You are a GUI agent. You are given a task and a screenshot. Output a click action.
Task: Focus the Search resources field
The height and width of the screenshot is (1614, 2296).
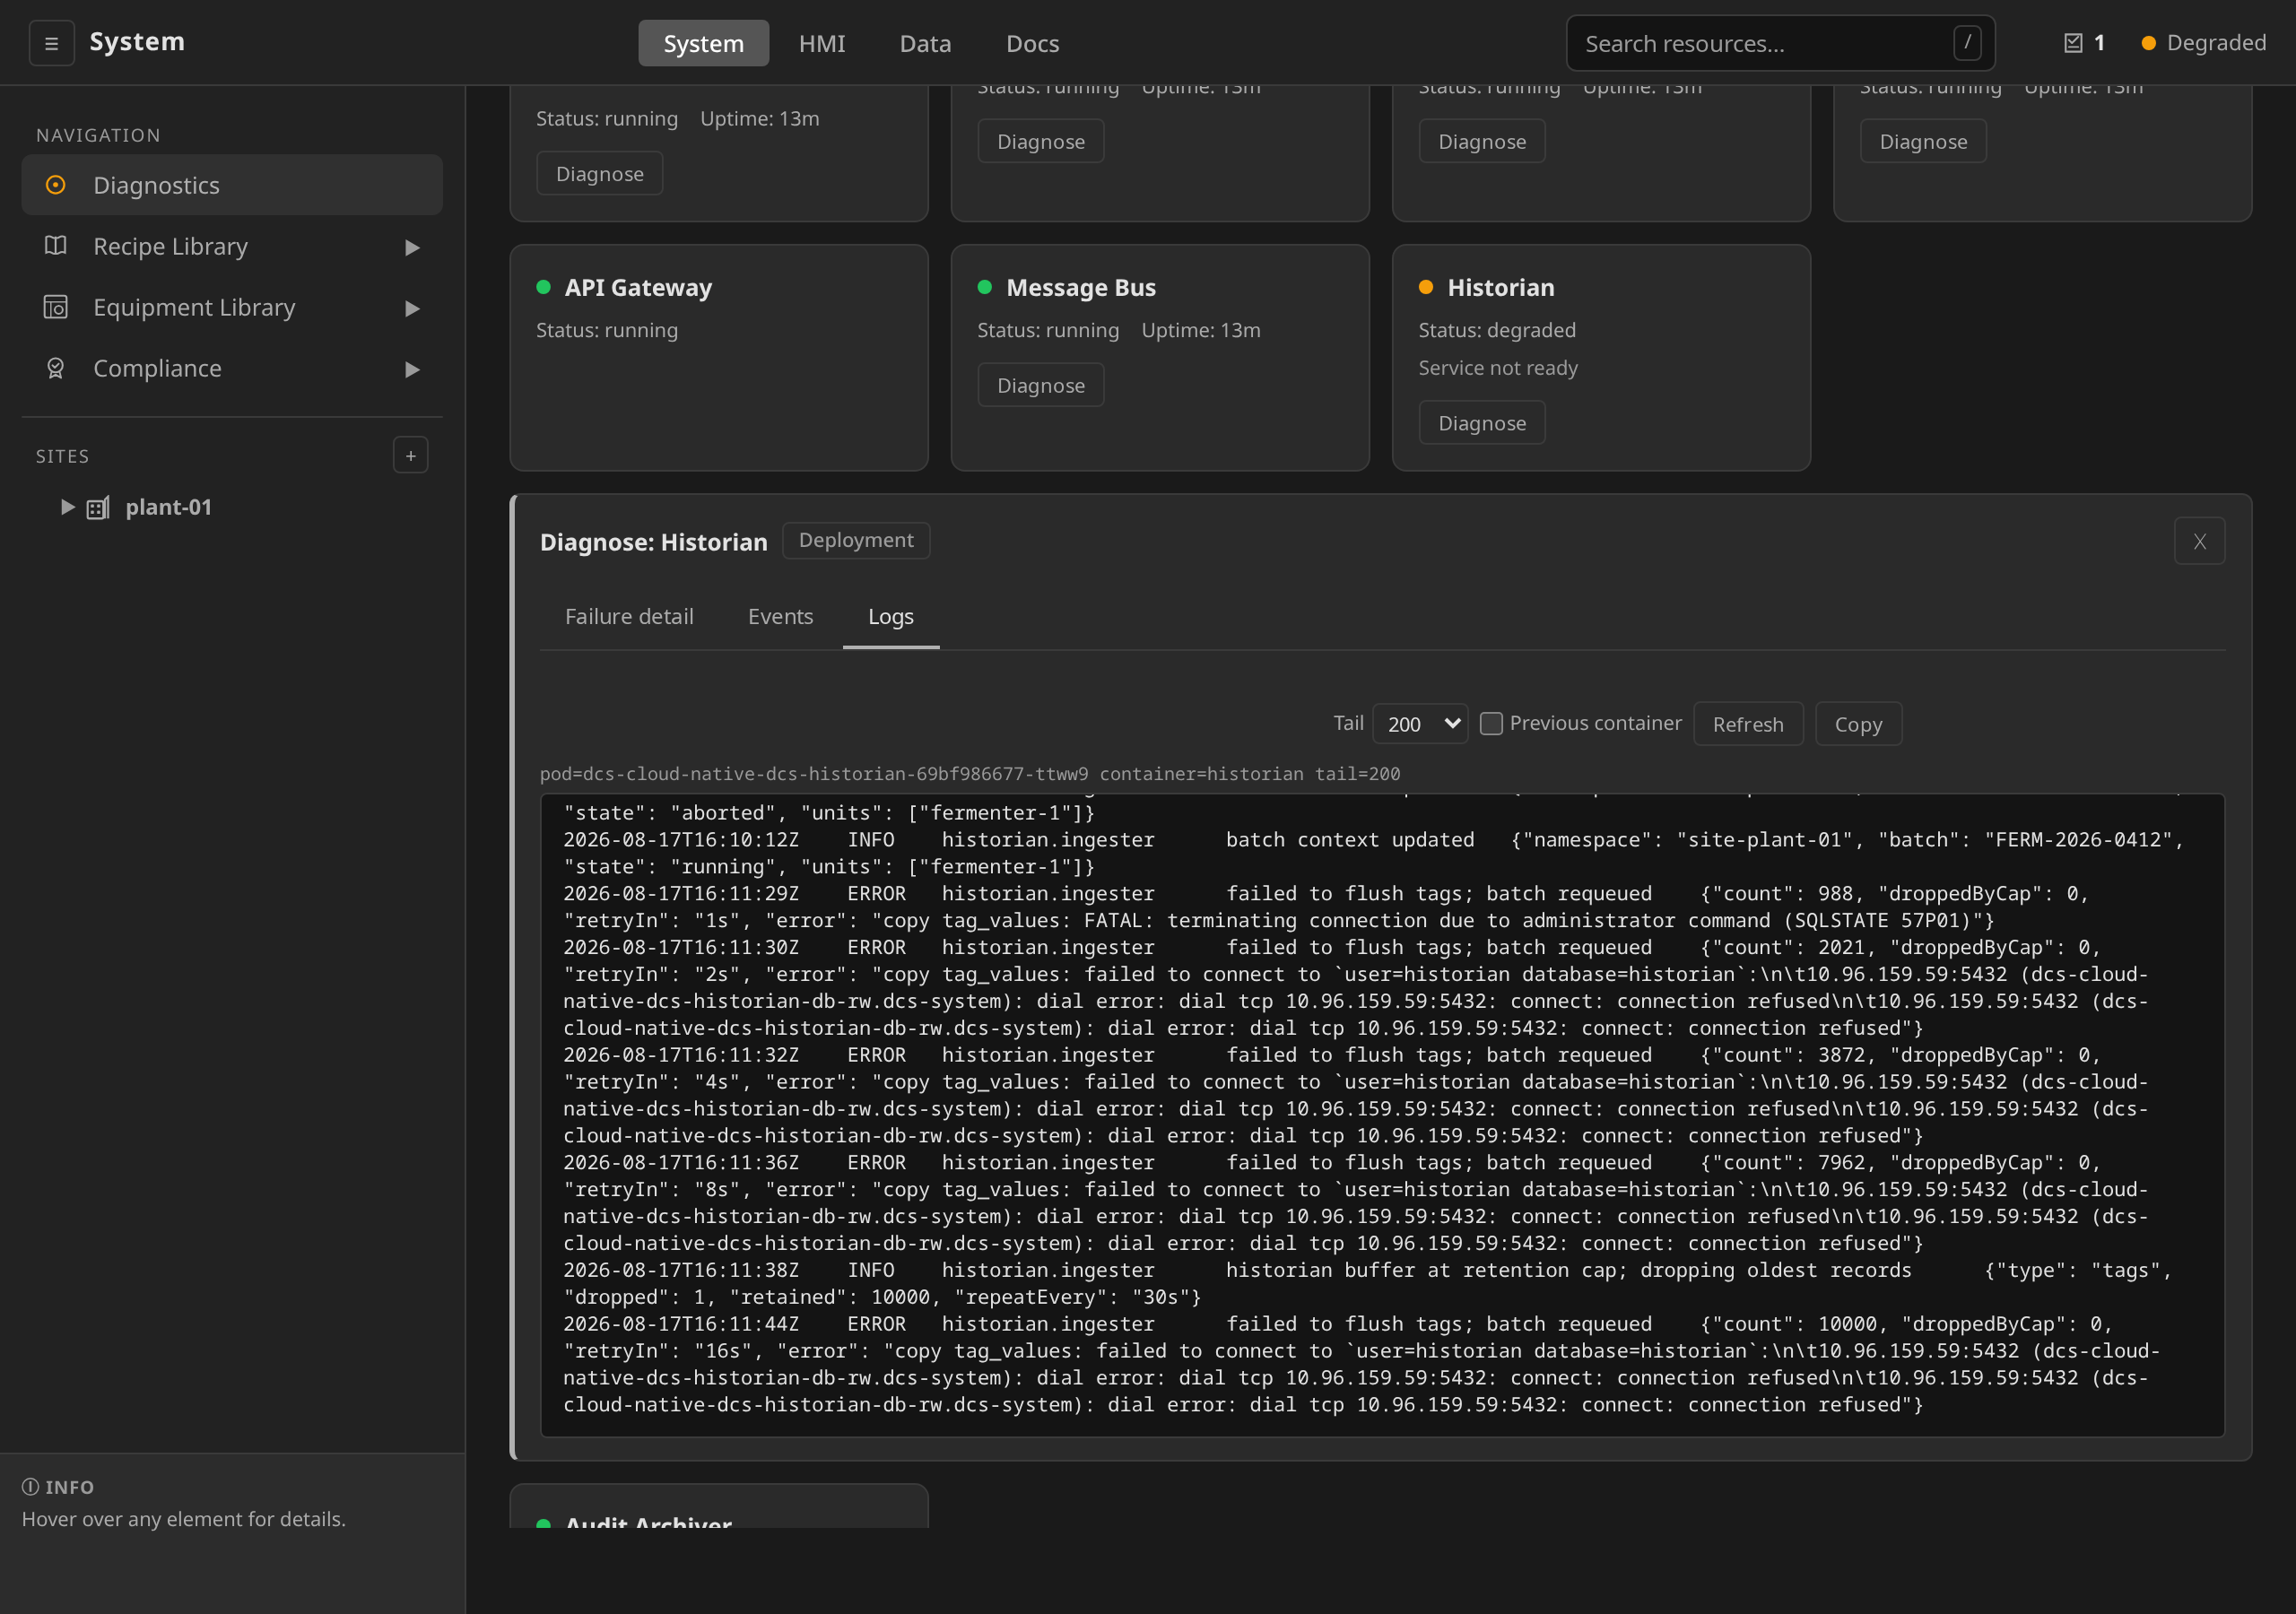coord(1780,43)
